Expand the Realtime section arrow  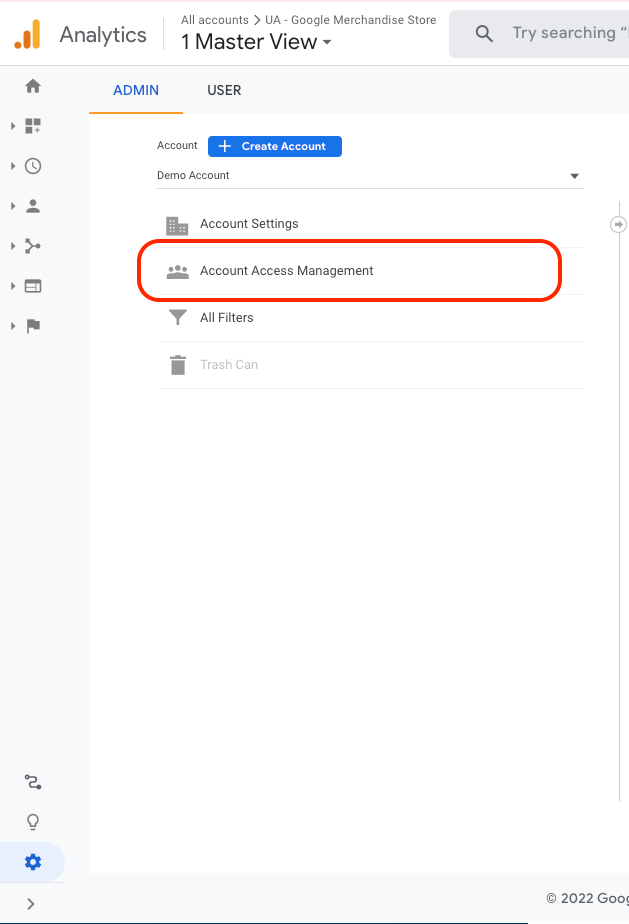pyautogui.click(x=13, y=166)
